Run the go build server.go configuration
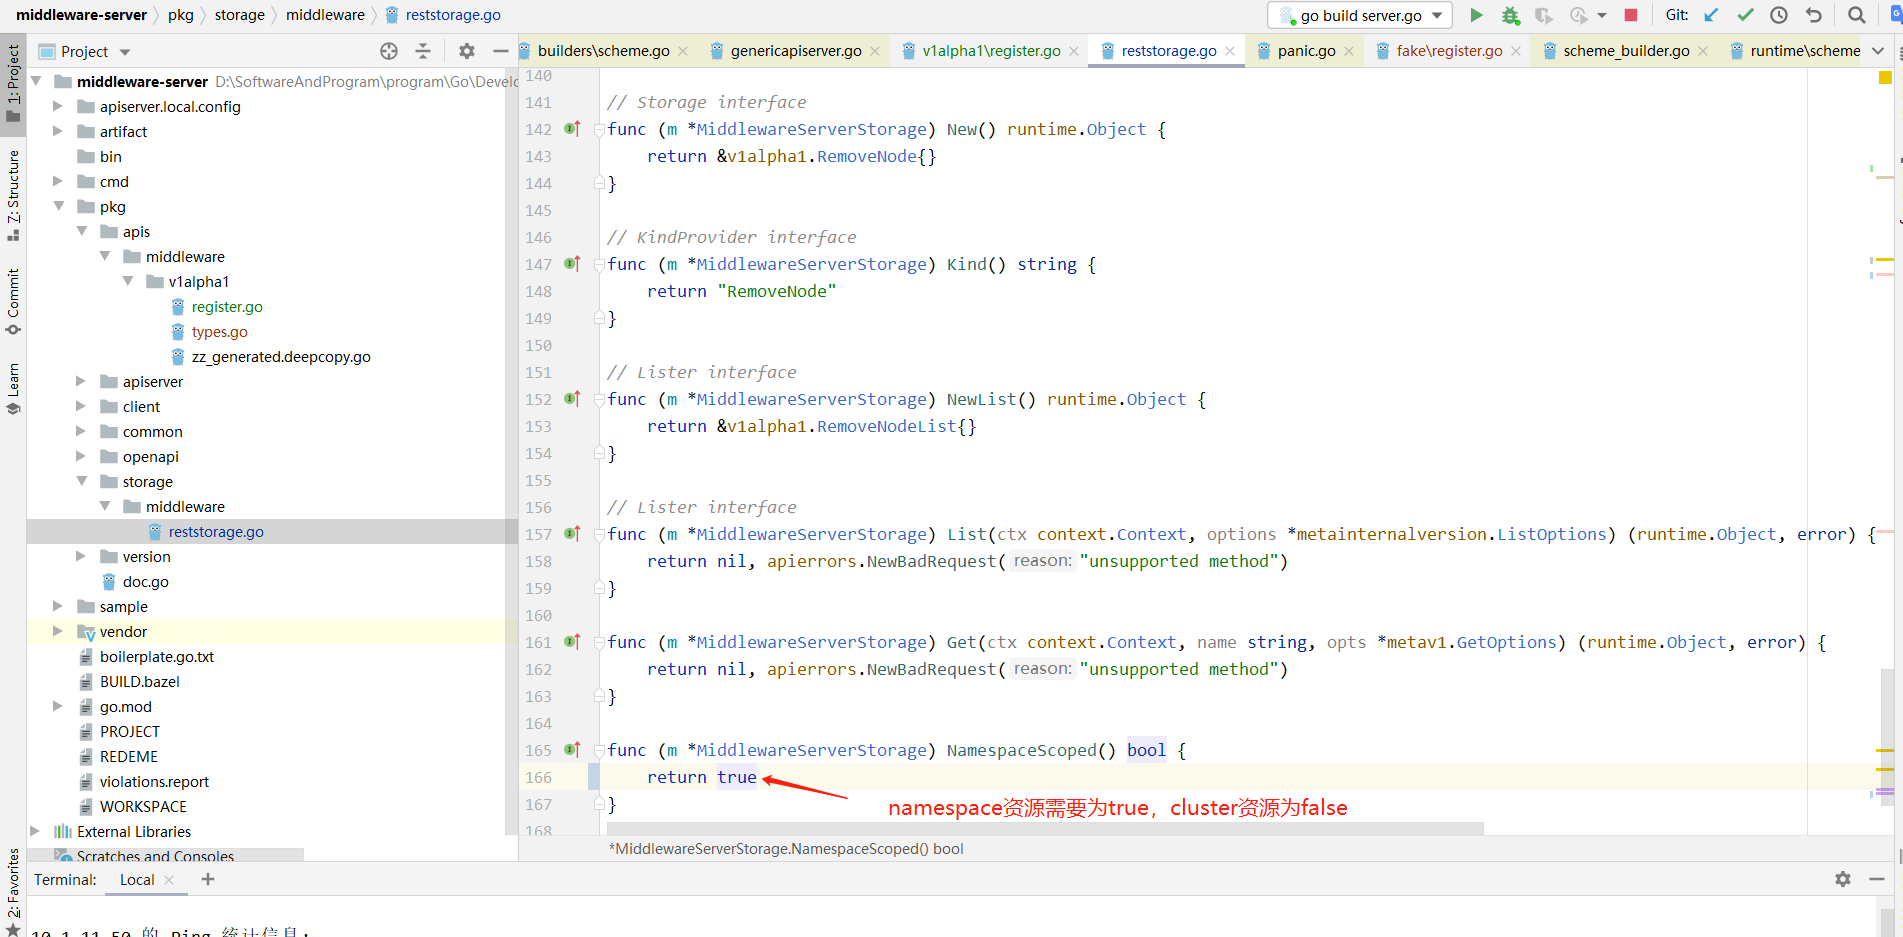 click(x=1476, y=15)
